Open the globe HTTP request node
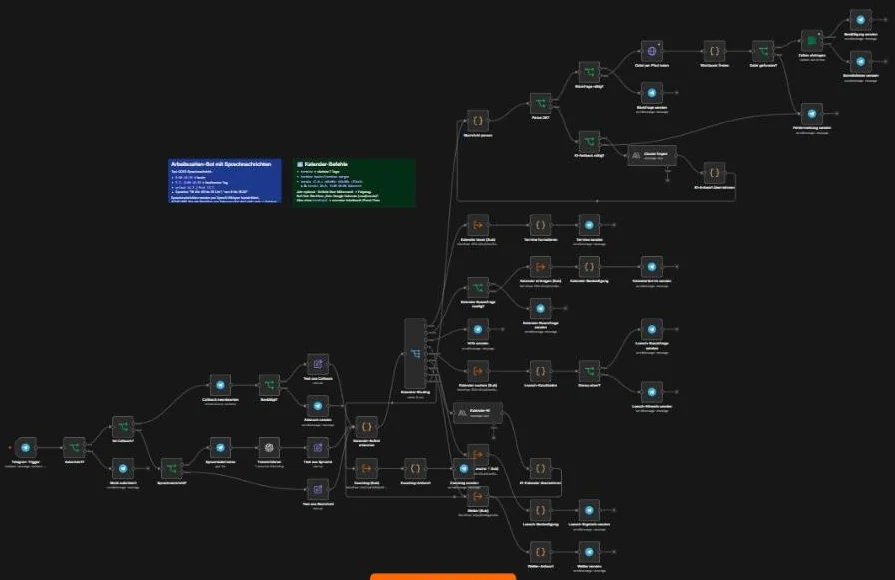This screenshot has width=895, height=580. tap(652, 51)
